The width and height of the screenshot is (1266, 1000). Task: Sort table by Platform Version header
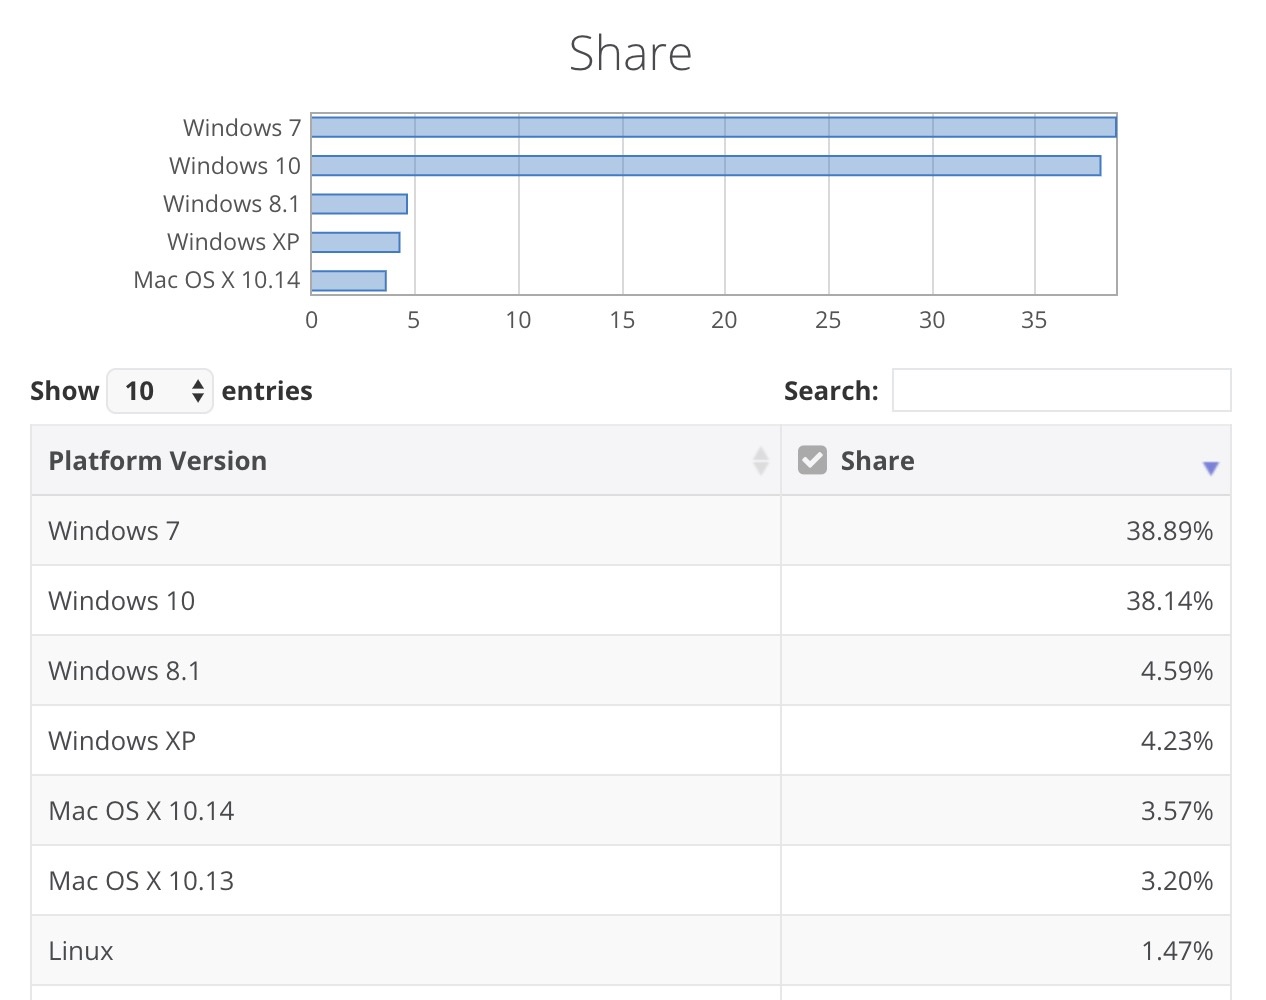tap(158, 461)
